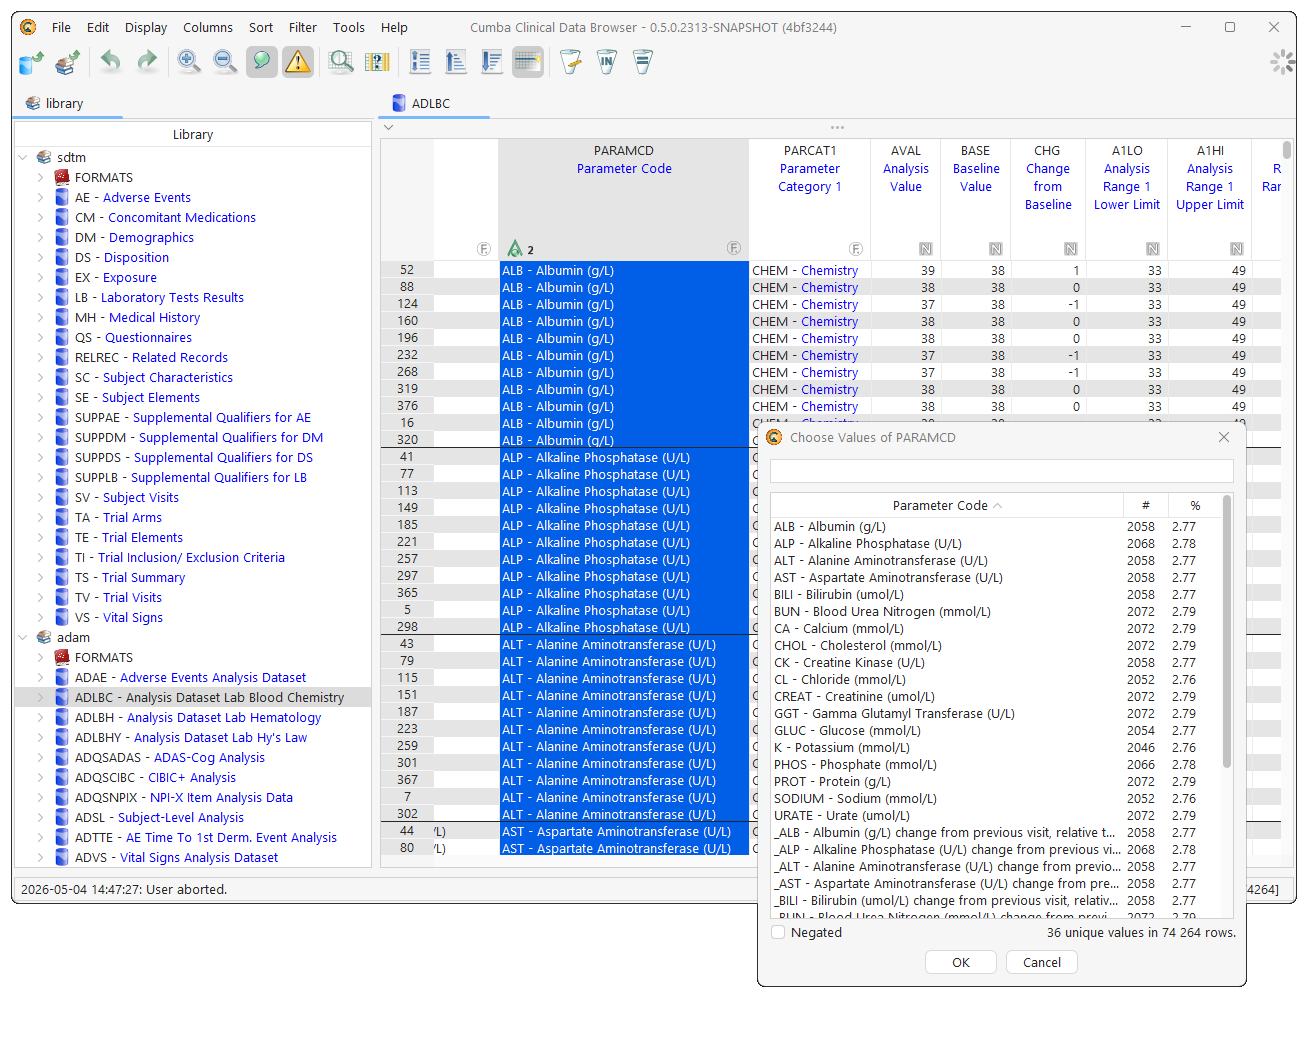Click the undo arrow in toolbar
1312x1040 pixels.
(111, 62)
